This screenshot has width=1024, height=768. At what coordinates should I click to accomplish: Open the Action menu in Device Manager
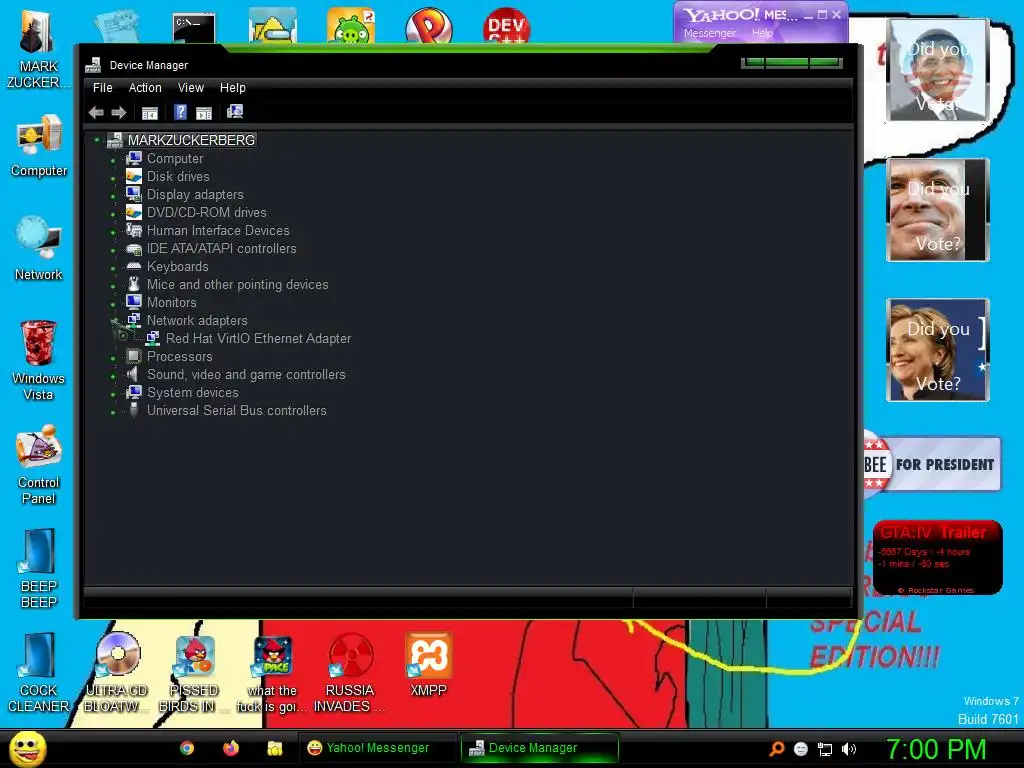(x=145, y=88)
